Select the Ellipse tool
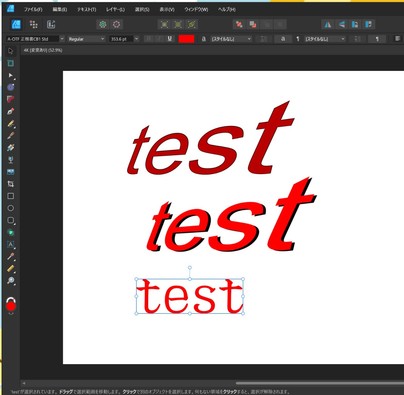The image size is (404, 395). [11, 208]
